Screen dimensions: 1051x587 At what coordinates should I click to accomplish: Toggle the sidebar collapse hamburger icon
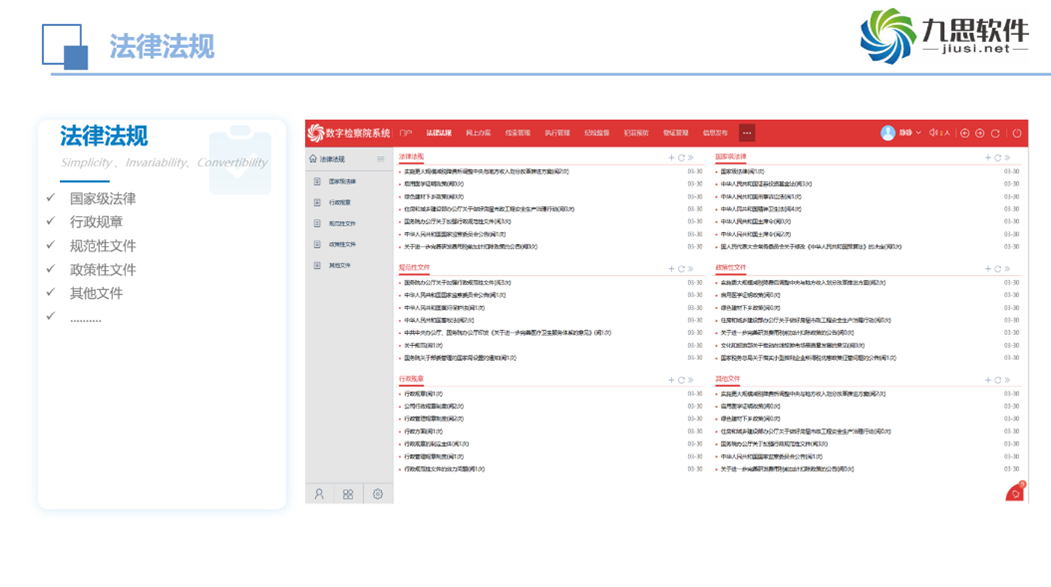[381, 159]
